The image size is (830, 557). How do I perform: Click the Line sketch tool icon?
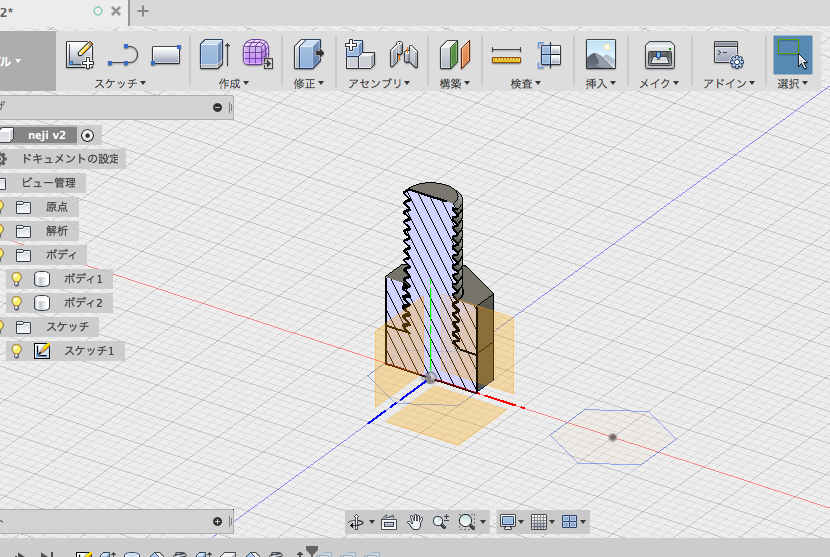coord(122,54)
